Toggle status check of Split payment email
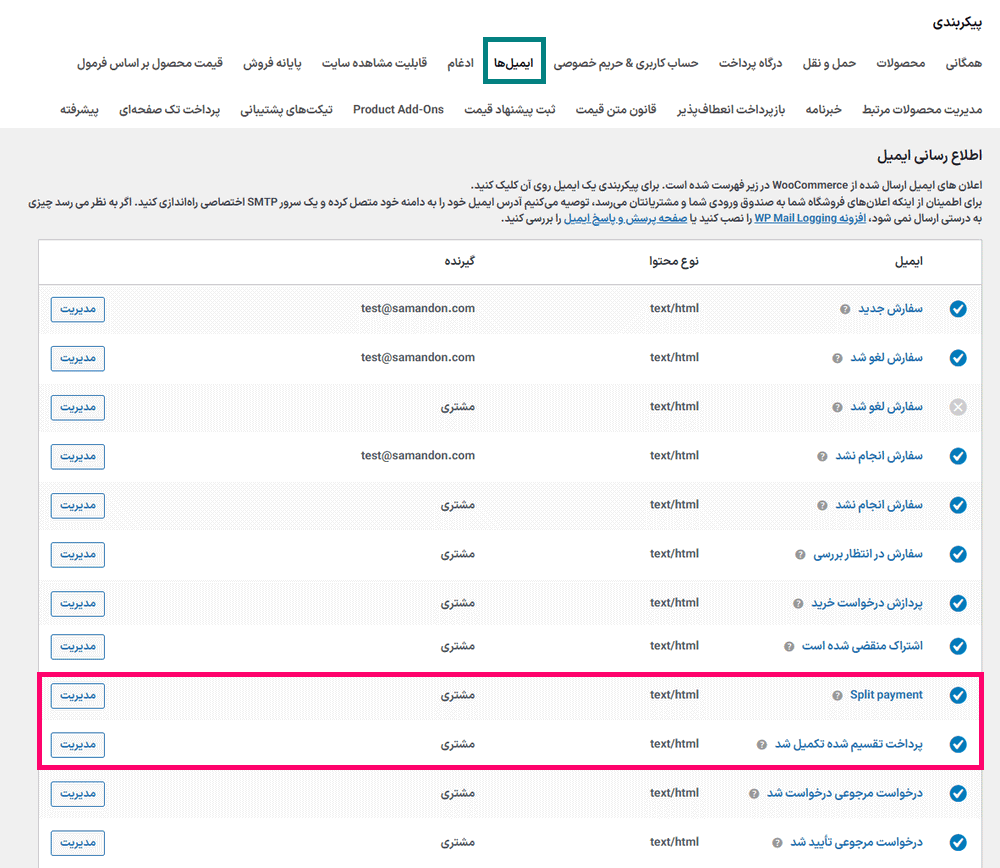 958,695
